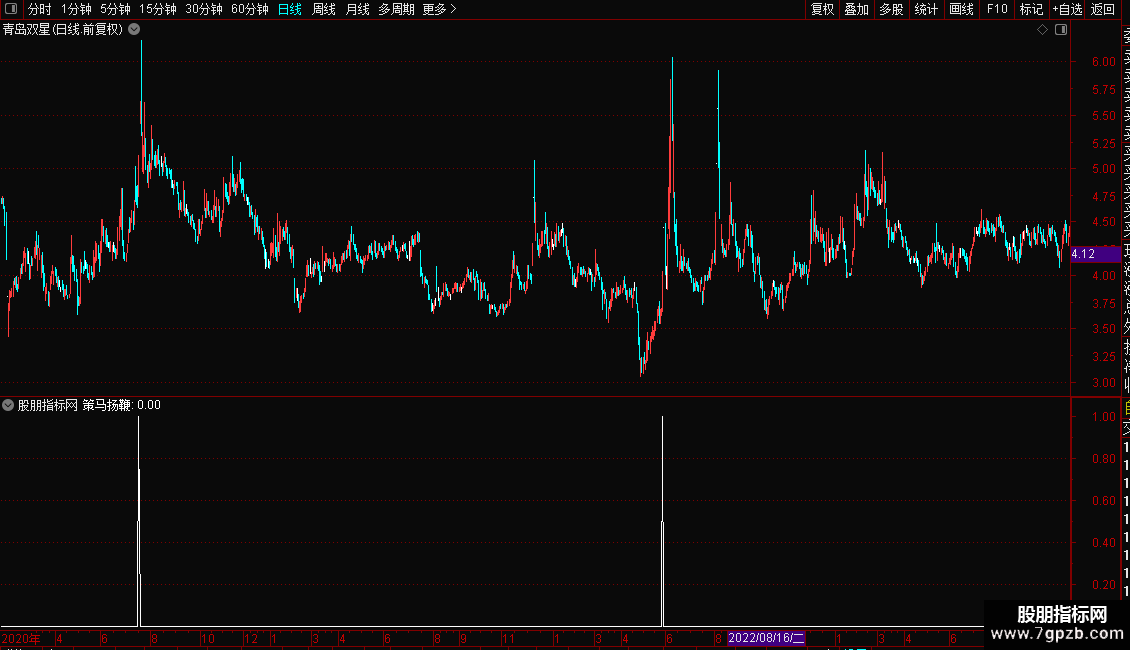This screenshot has height=650, width=1130.
Task: Open the 多周期 multi-period view
Action: [396, 9]
